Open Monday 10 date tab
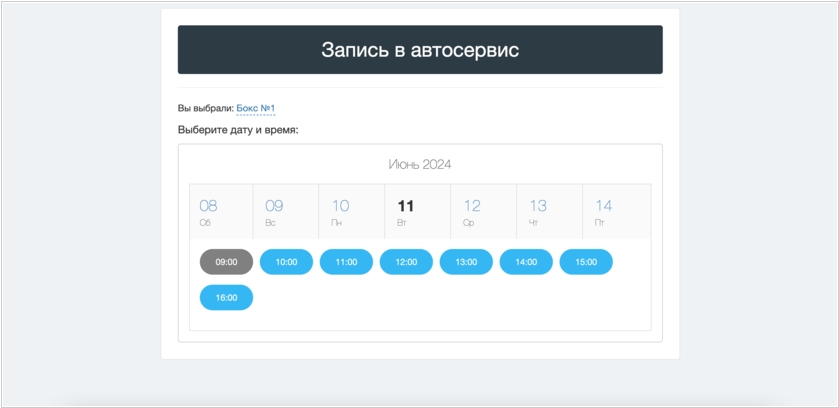839x408 pixels. click(352, 212)
